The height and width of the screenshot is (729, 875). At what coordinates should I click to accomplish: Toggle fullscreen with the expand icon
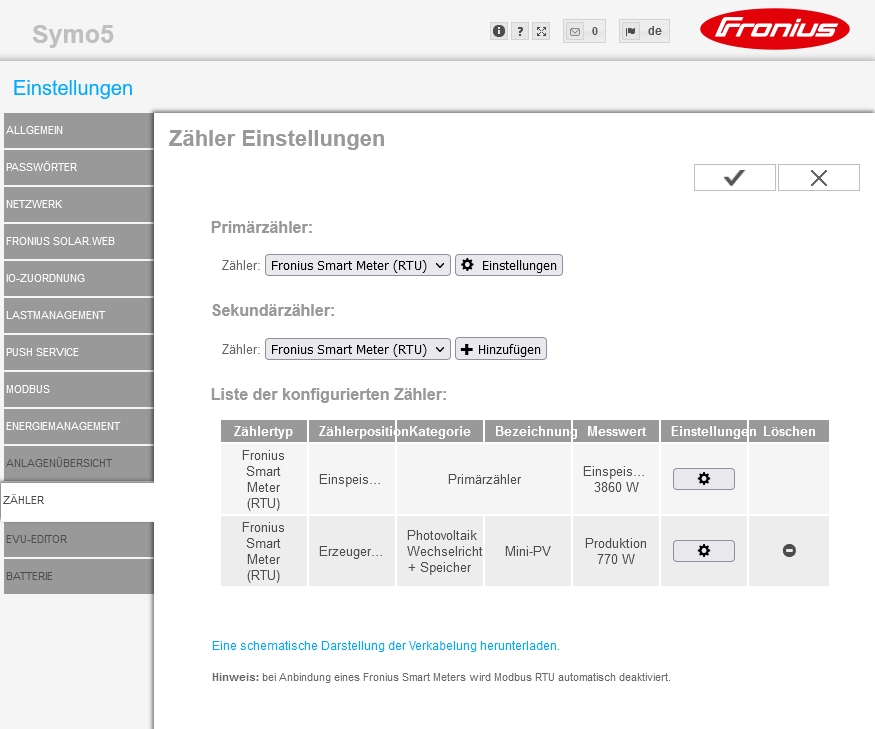tap(541, 31)
